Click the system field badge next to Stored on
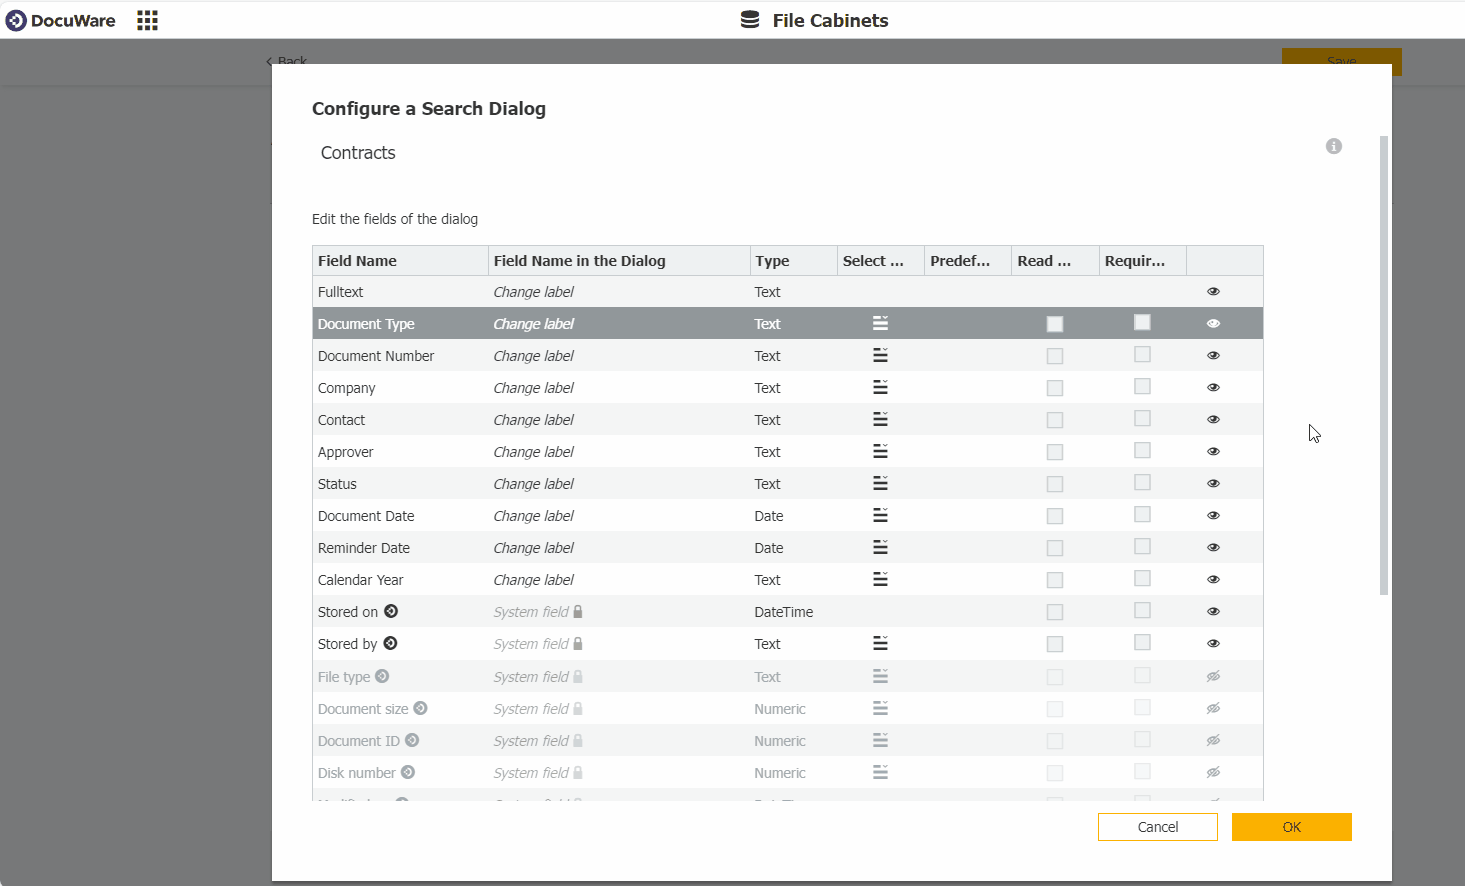Screen dimensions: 1465x886 click(x=391, y=611)
